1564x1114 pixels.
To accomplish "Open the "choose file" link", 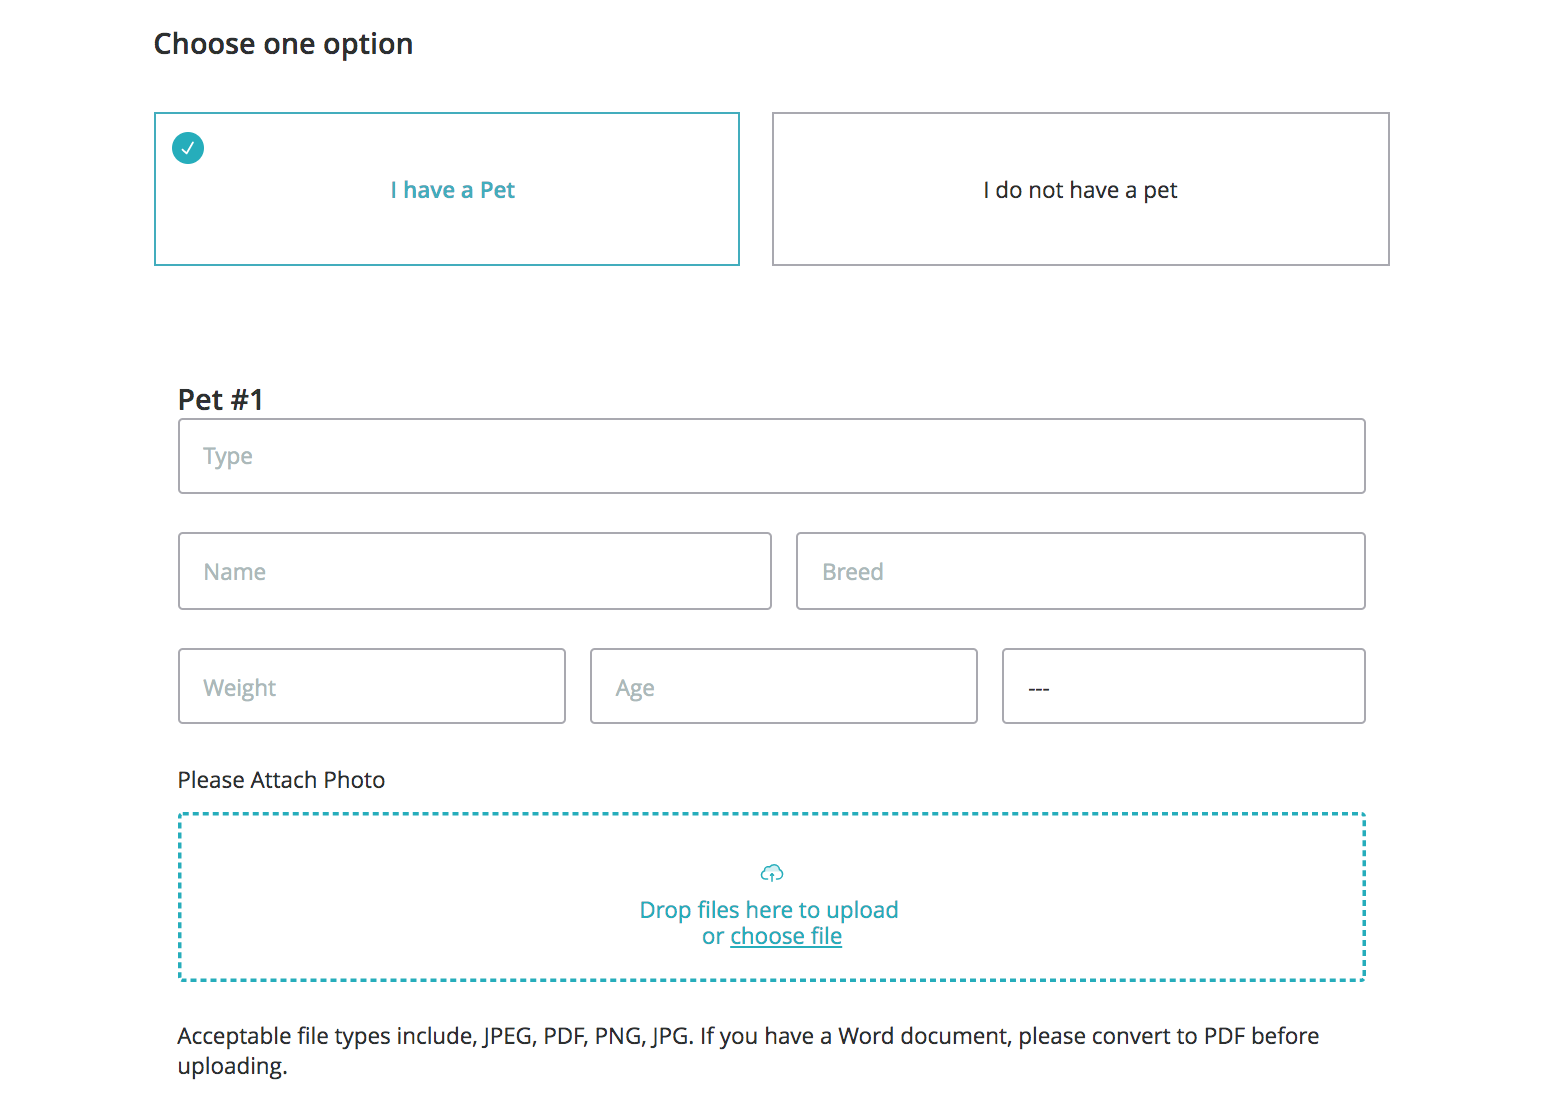I will [x=786, y=937].
